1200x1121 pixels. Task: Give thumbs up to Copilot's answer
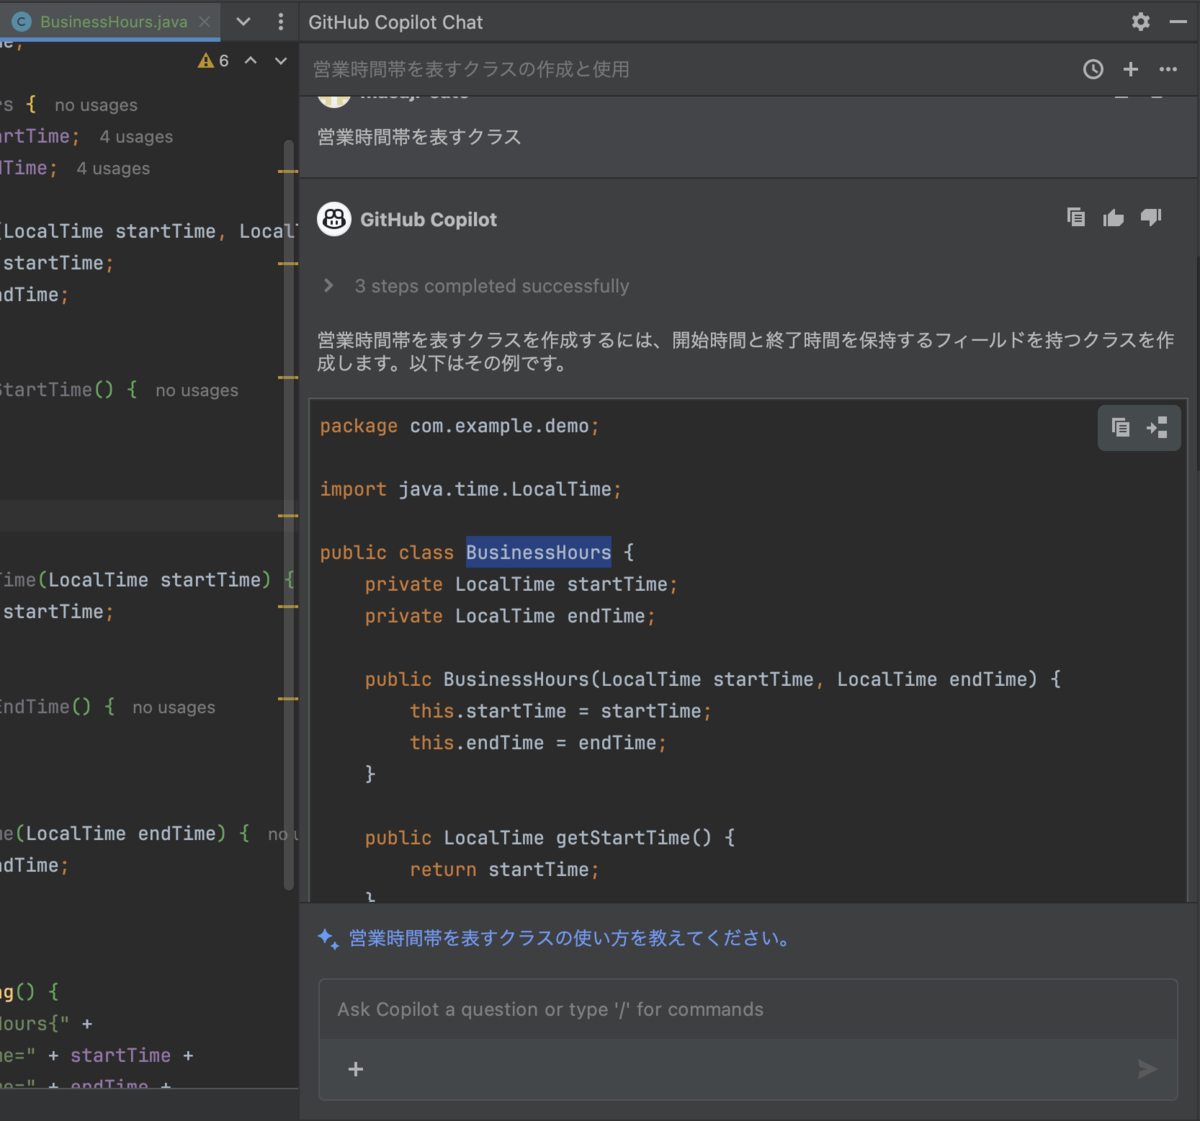click(x=1113, y=217)
